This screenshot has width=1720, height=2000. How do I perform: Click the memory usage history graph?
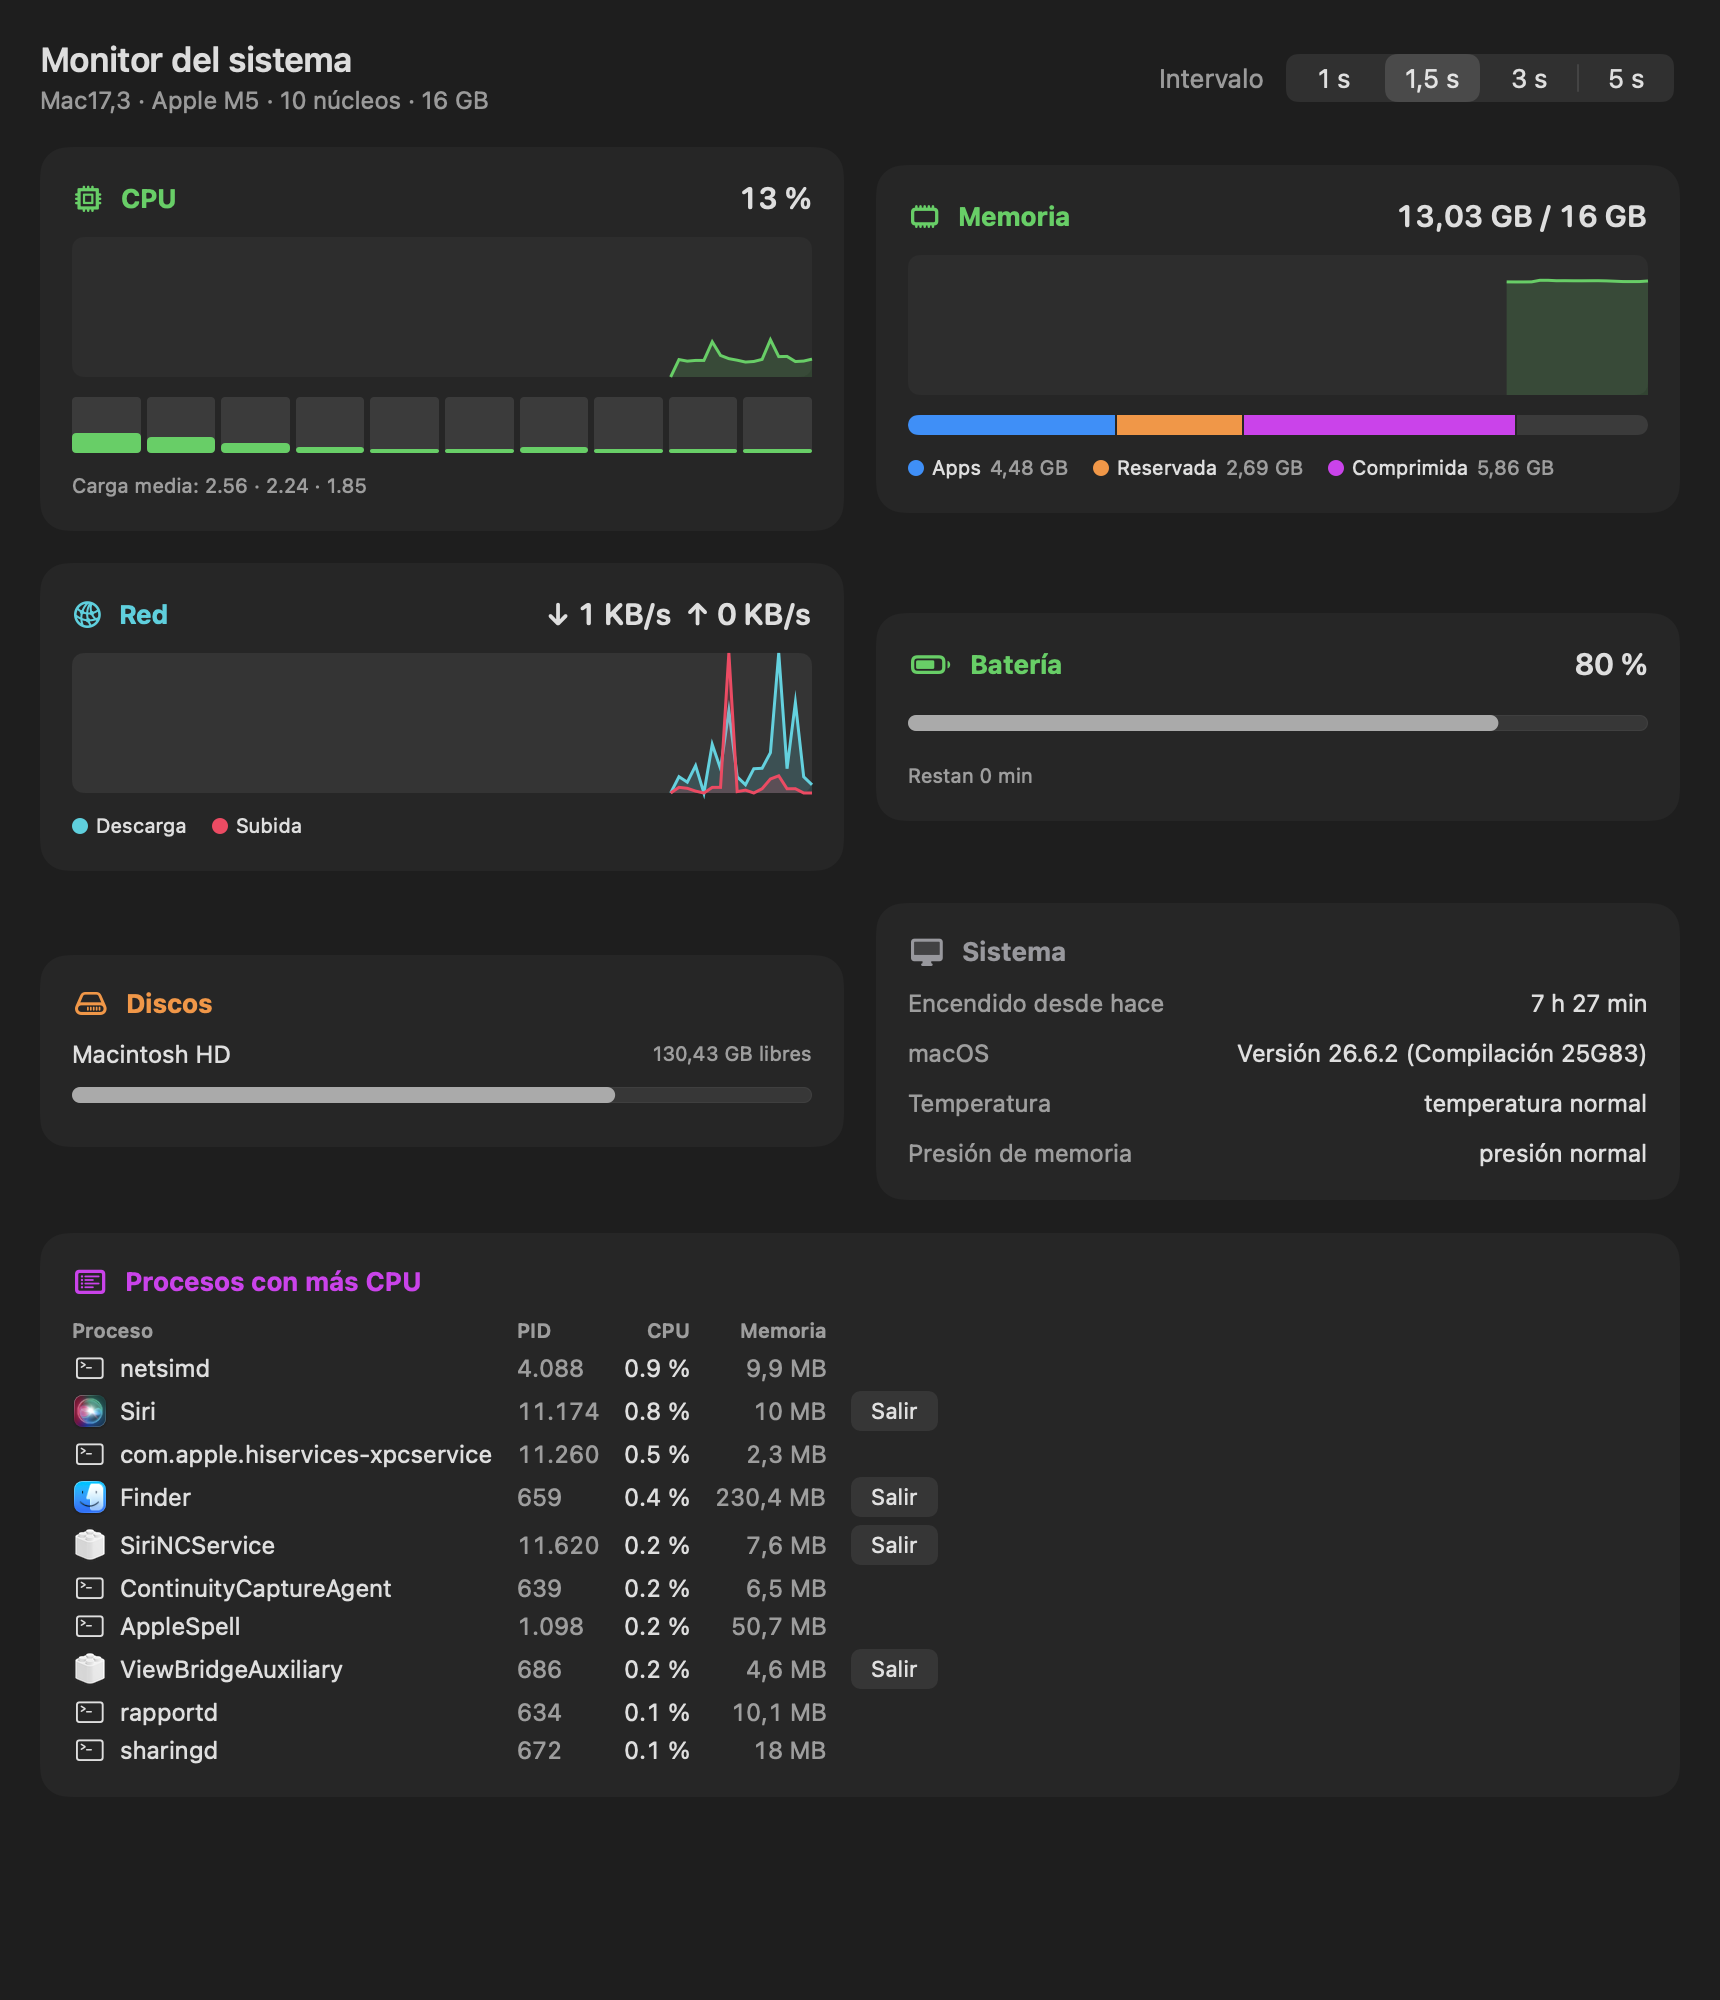1277,325
